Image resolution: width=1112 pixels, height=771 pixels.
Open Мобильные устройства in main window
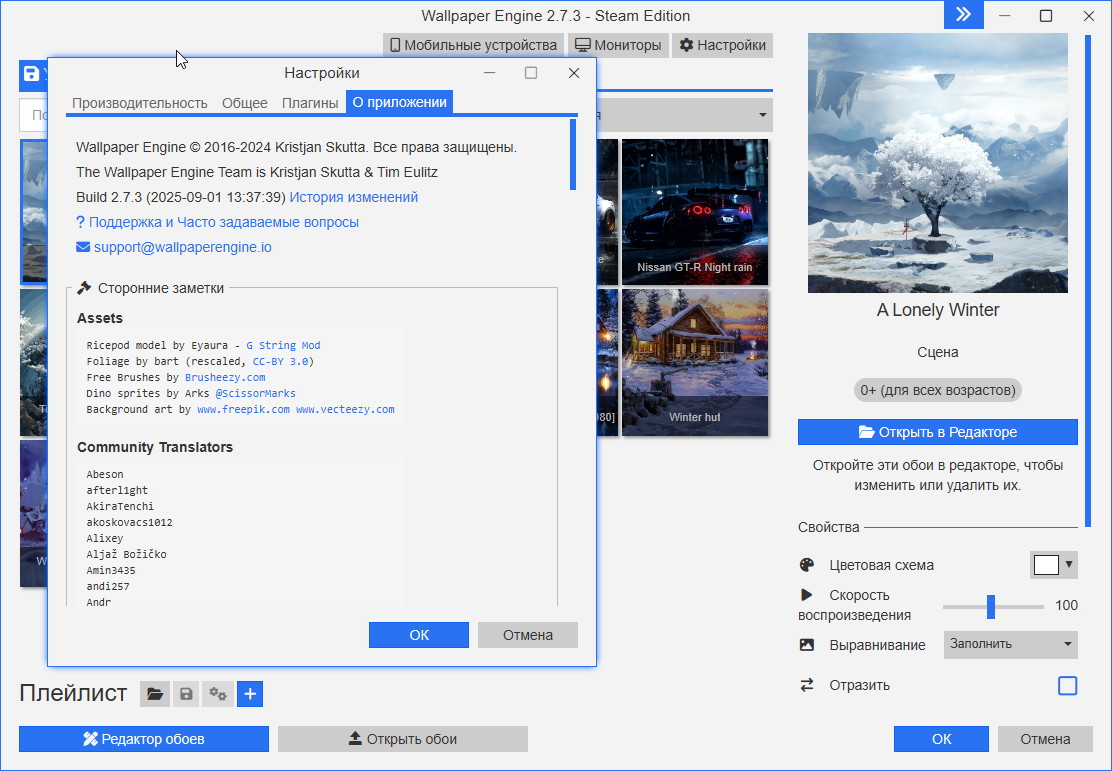pos(474,45)
